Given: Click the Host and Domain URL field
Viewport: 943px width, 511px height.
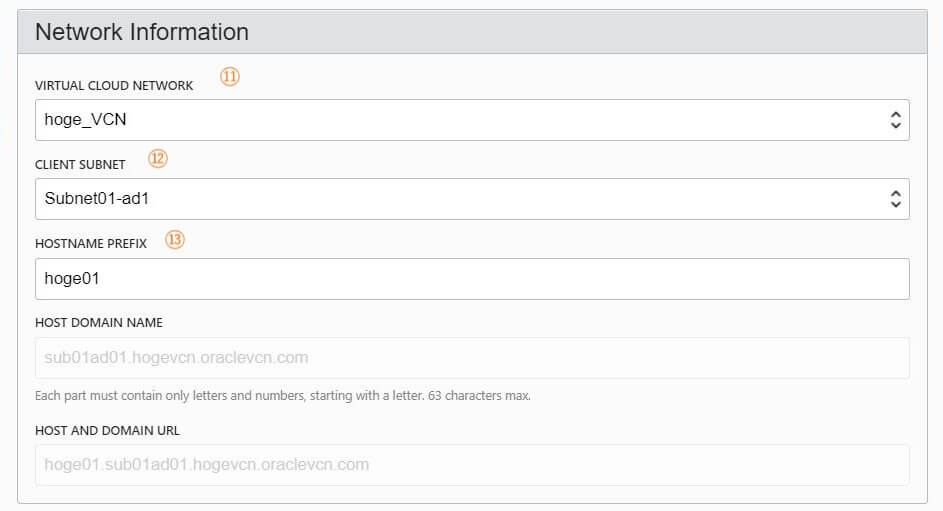Looking at the screenshot, I should [472, 465].
